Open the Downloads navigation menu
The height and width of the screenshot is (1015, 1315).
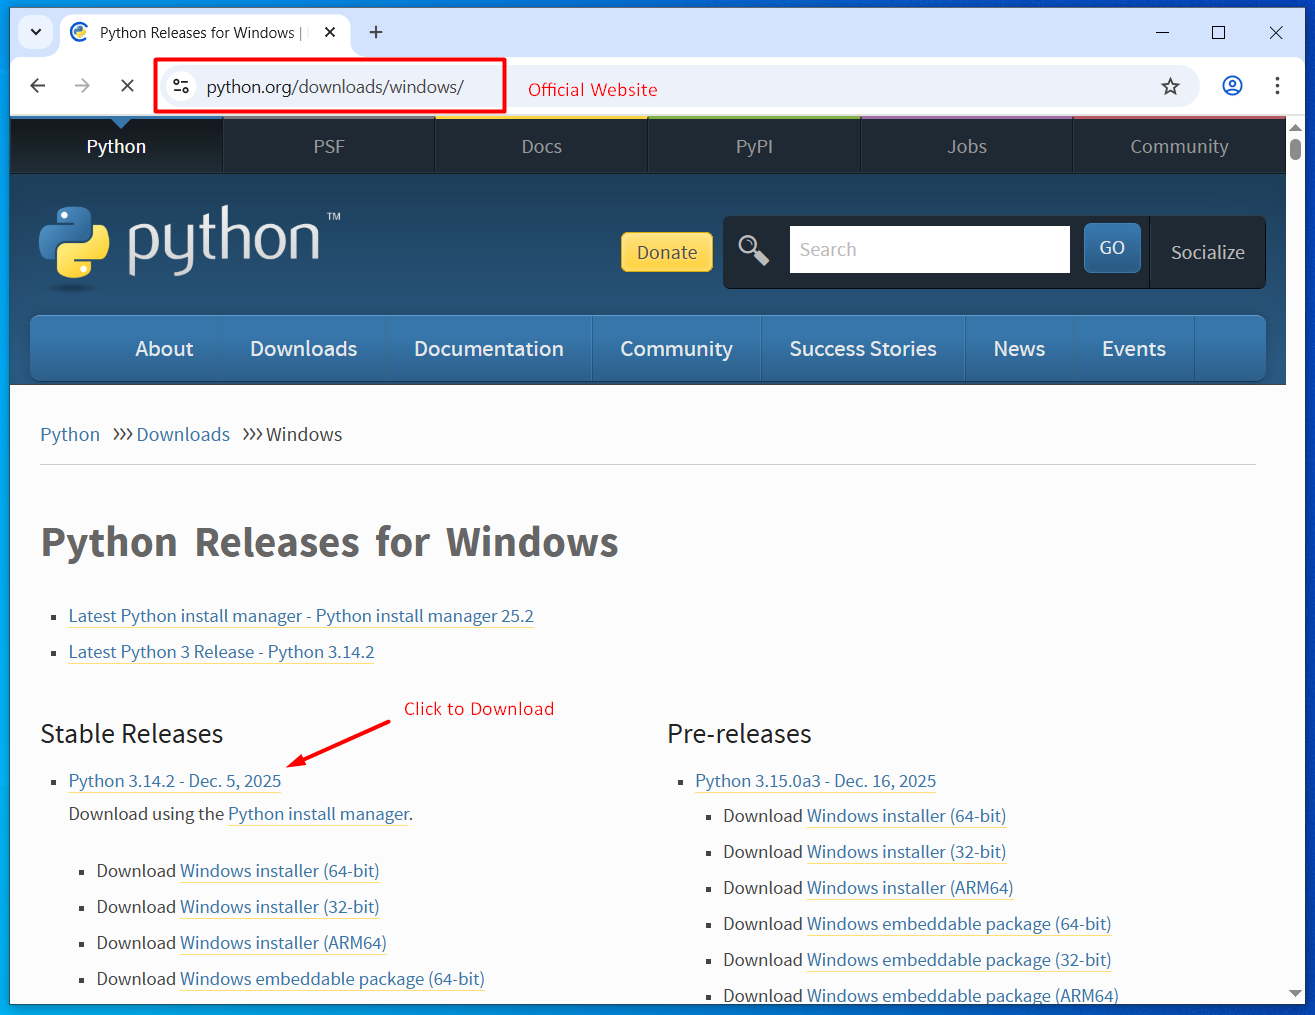(304, 349)
